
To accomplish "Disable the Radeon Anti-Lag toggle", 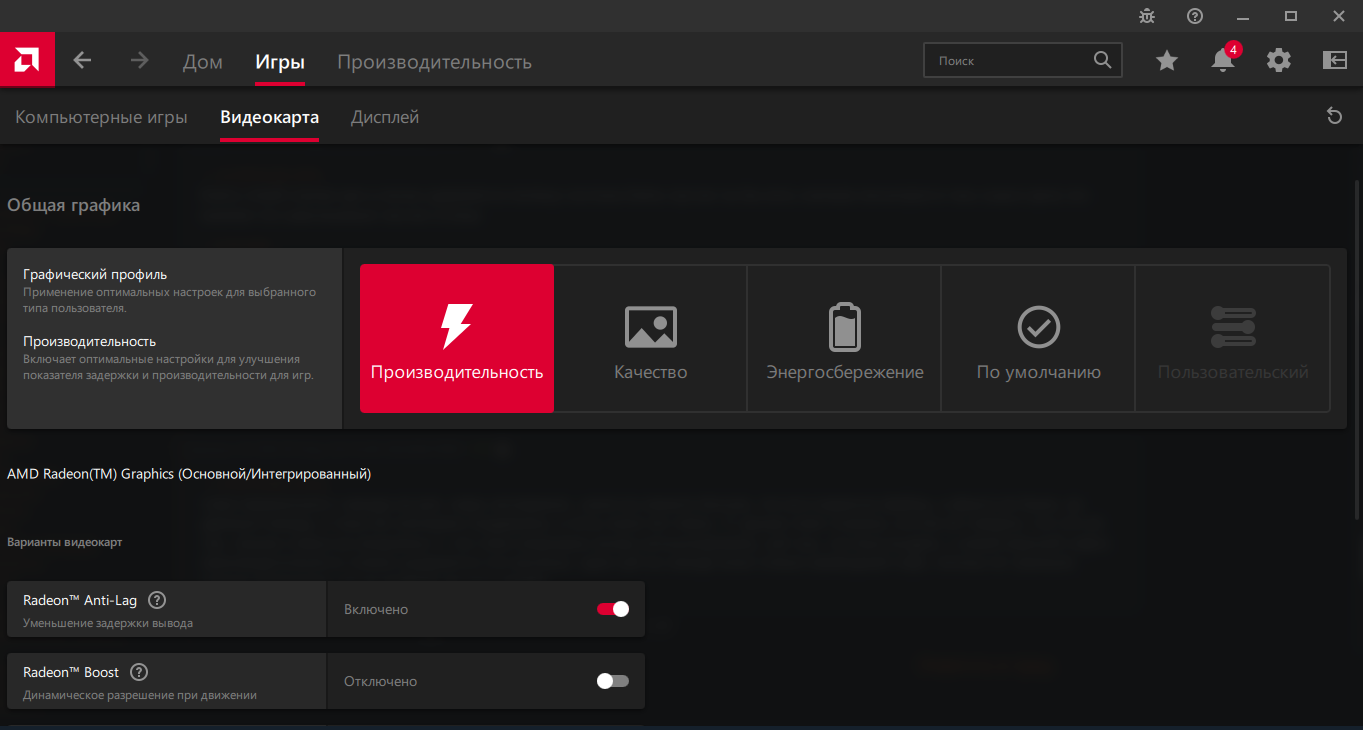I will tap(613, 609).
